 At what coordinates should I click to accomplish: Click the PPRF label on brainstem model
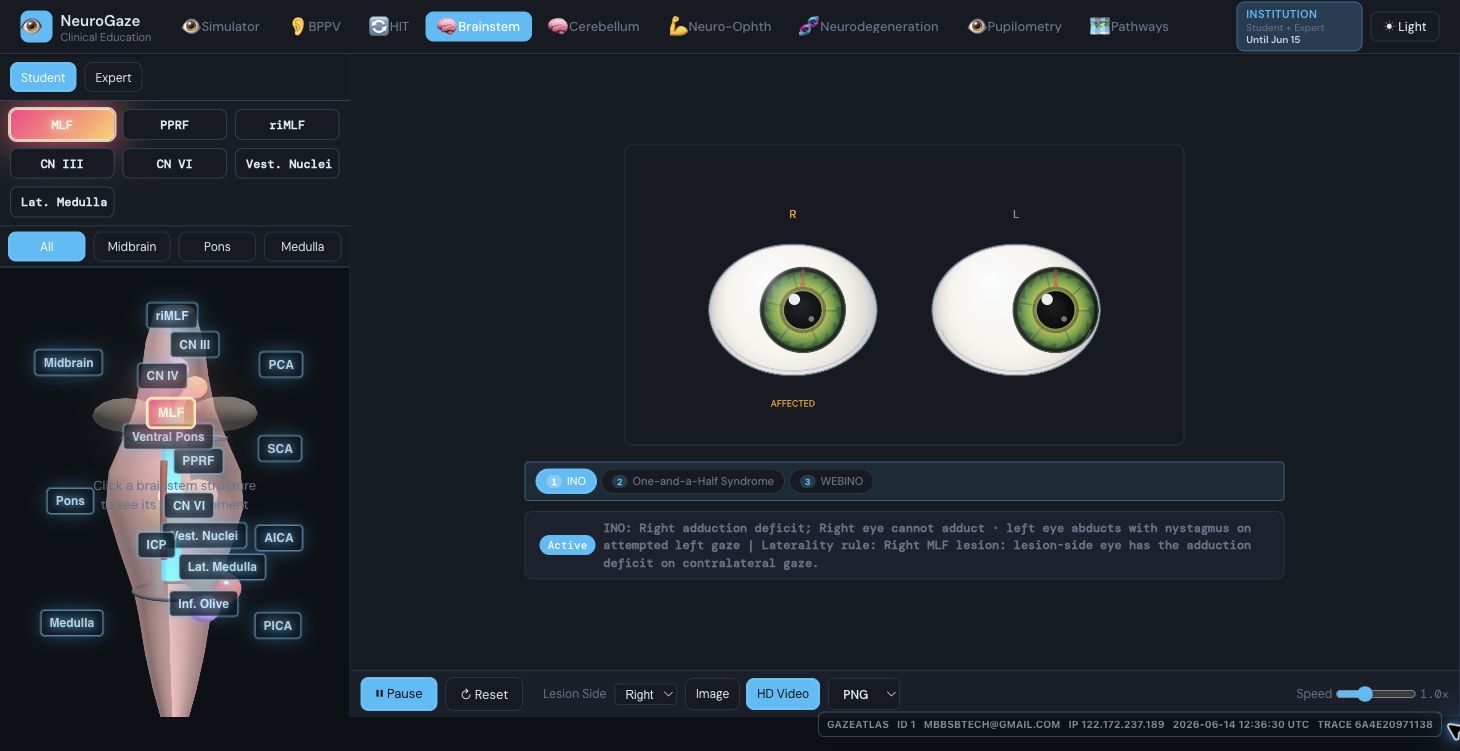coord(198,461)
